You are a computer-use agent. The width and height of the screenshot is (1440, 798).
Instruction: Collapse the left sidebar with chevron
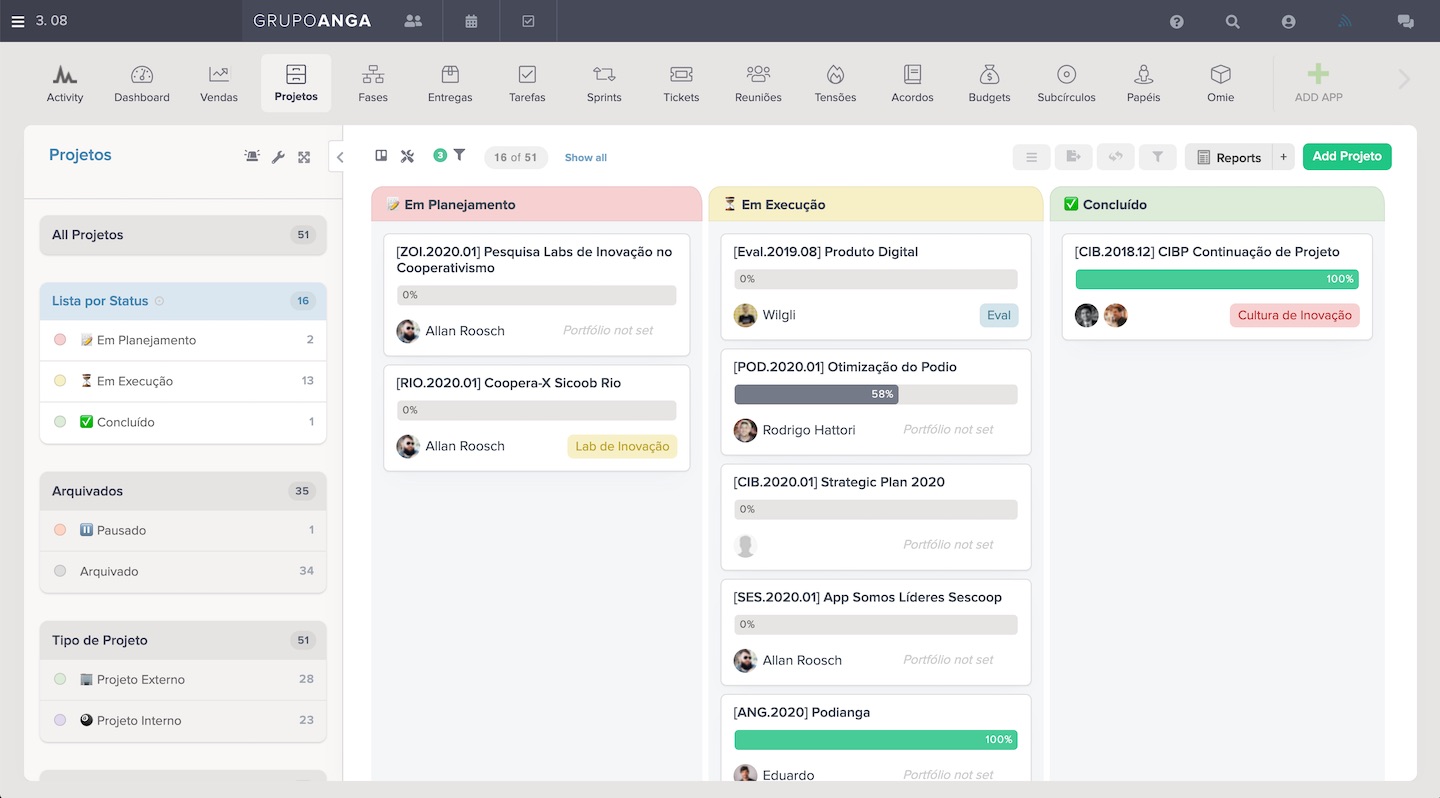coord(339,157)
